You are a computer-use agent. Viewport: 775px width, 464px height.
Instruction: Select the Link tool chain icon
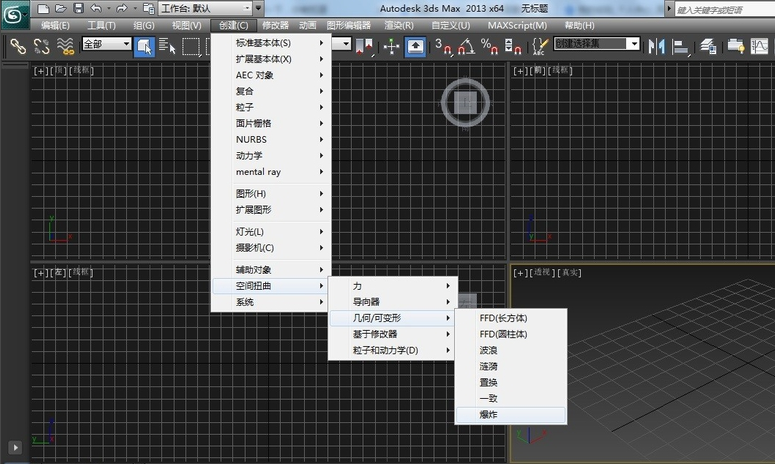[18, 46]
